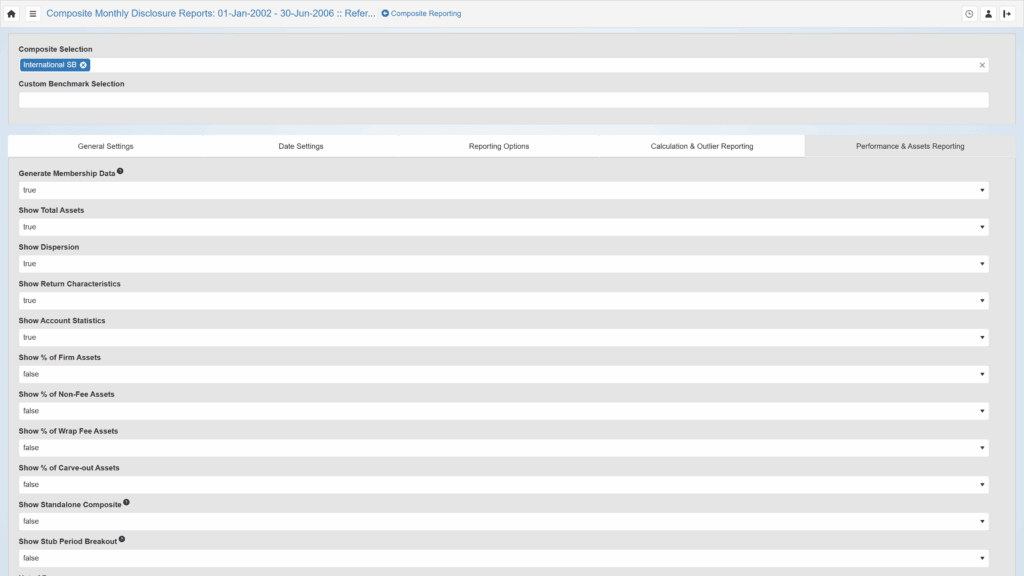This screenshot has height=576, width=1024.
Task: Open the Date Settings tab
Action: tap(300, 146)
